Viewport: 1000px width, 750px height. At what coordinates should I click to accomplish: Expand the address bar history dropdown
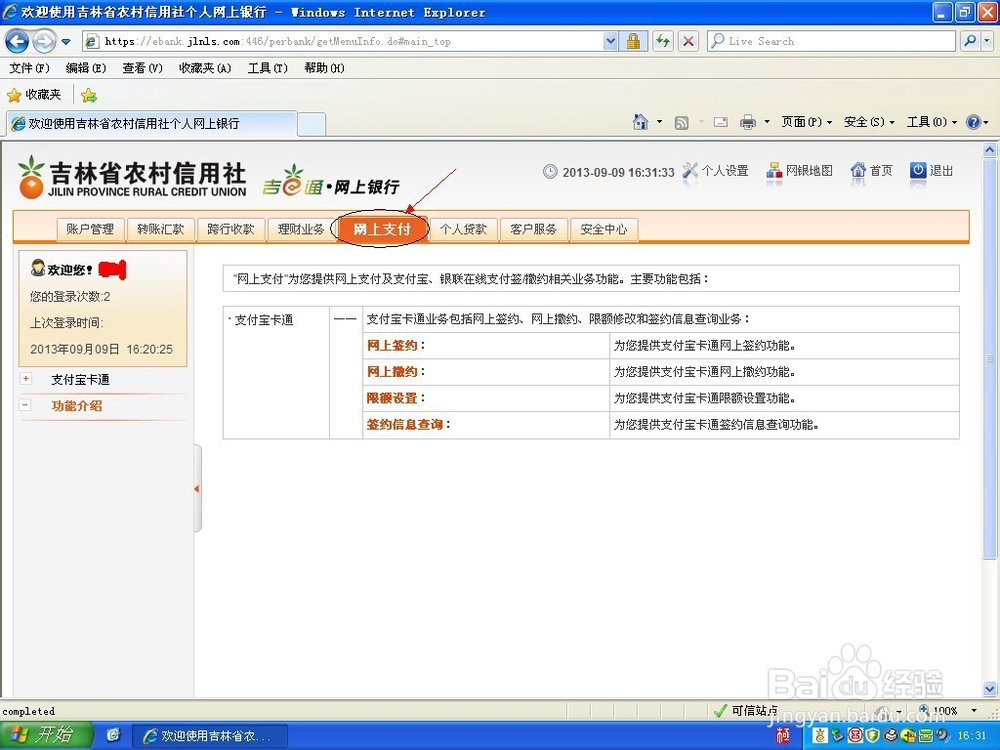tap(610, 41)
